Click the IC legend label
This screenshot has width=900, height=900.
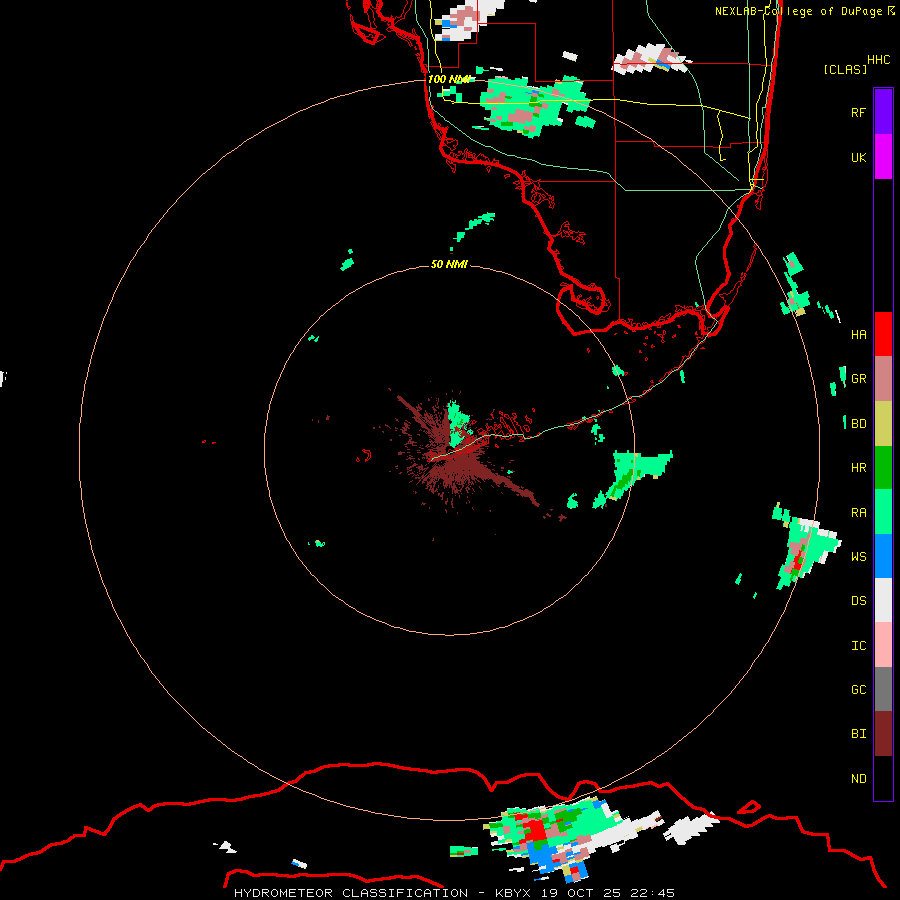[859, 646]
